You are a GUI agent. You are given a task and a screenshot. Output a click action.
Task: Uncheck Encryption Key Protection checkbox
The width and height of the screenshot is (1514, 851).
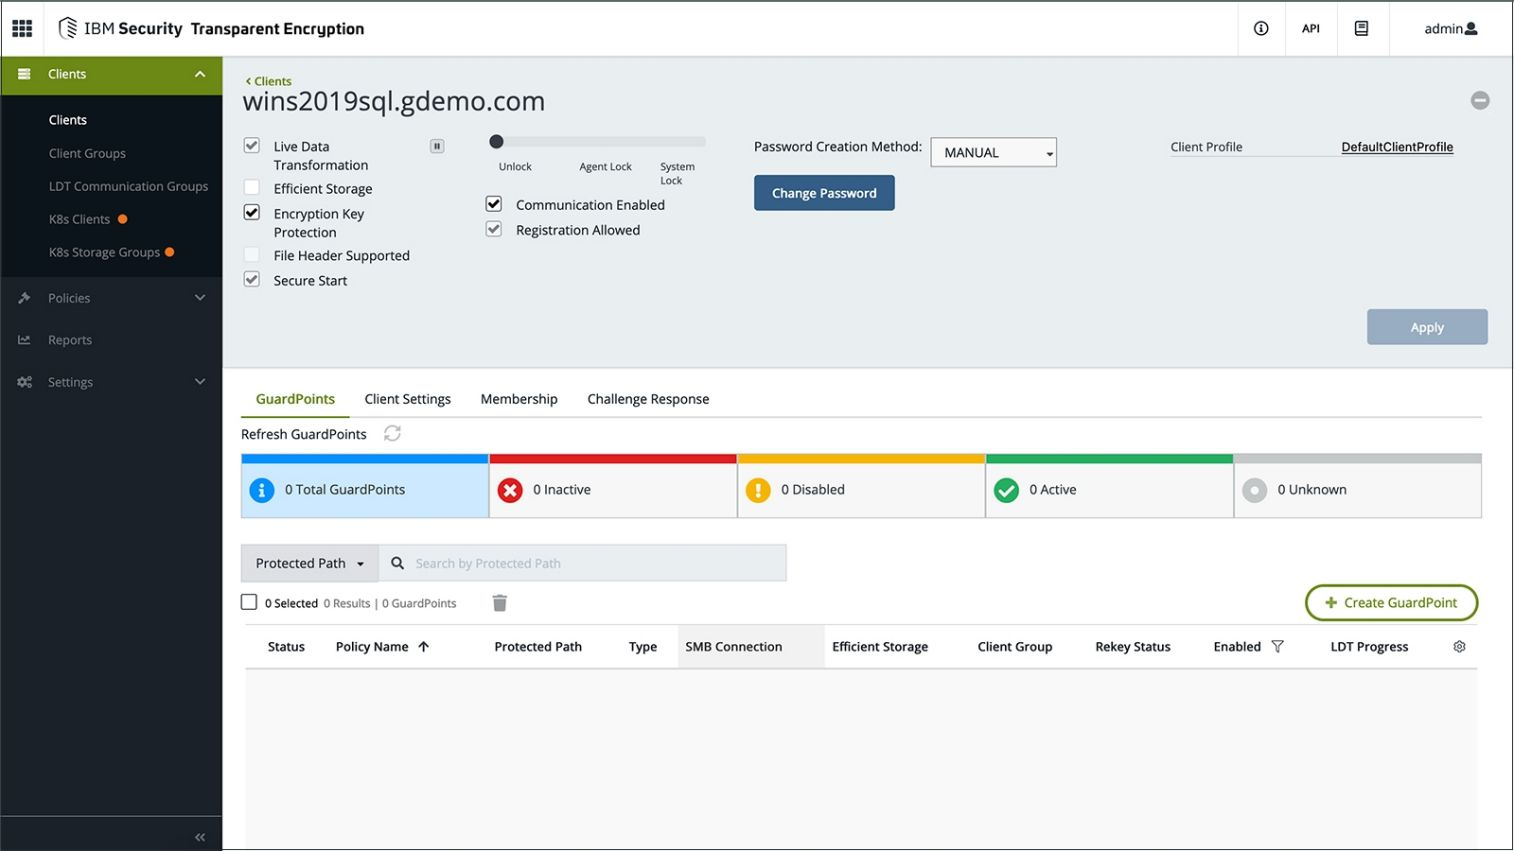[252, 213]
